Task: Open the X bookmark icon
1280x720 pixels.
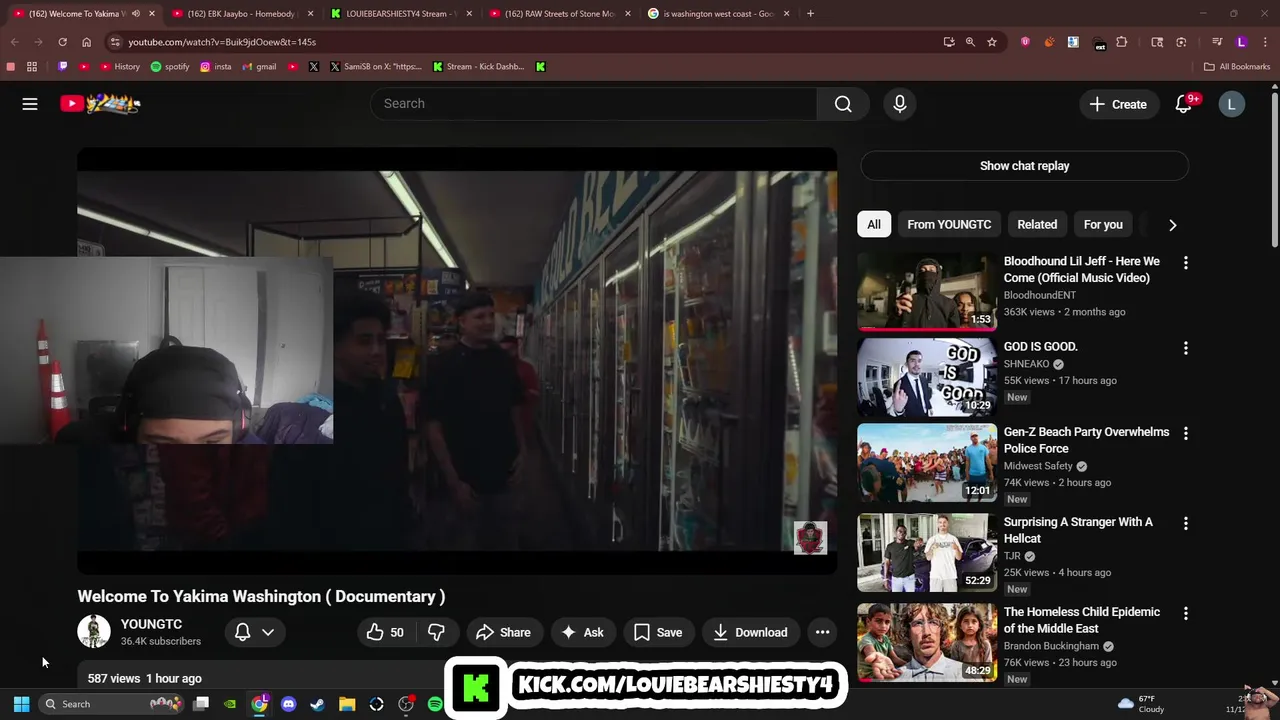Action: tap(314, 67)
